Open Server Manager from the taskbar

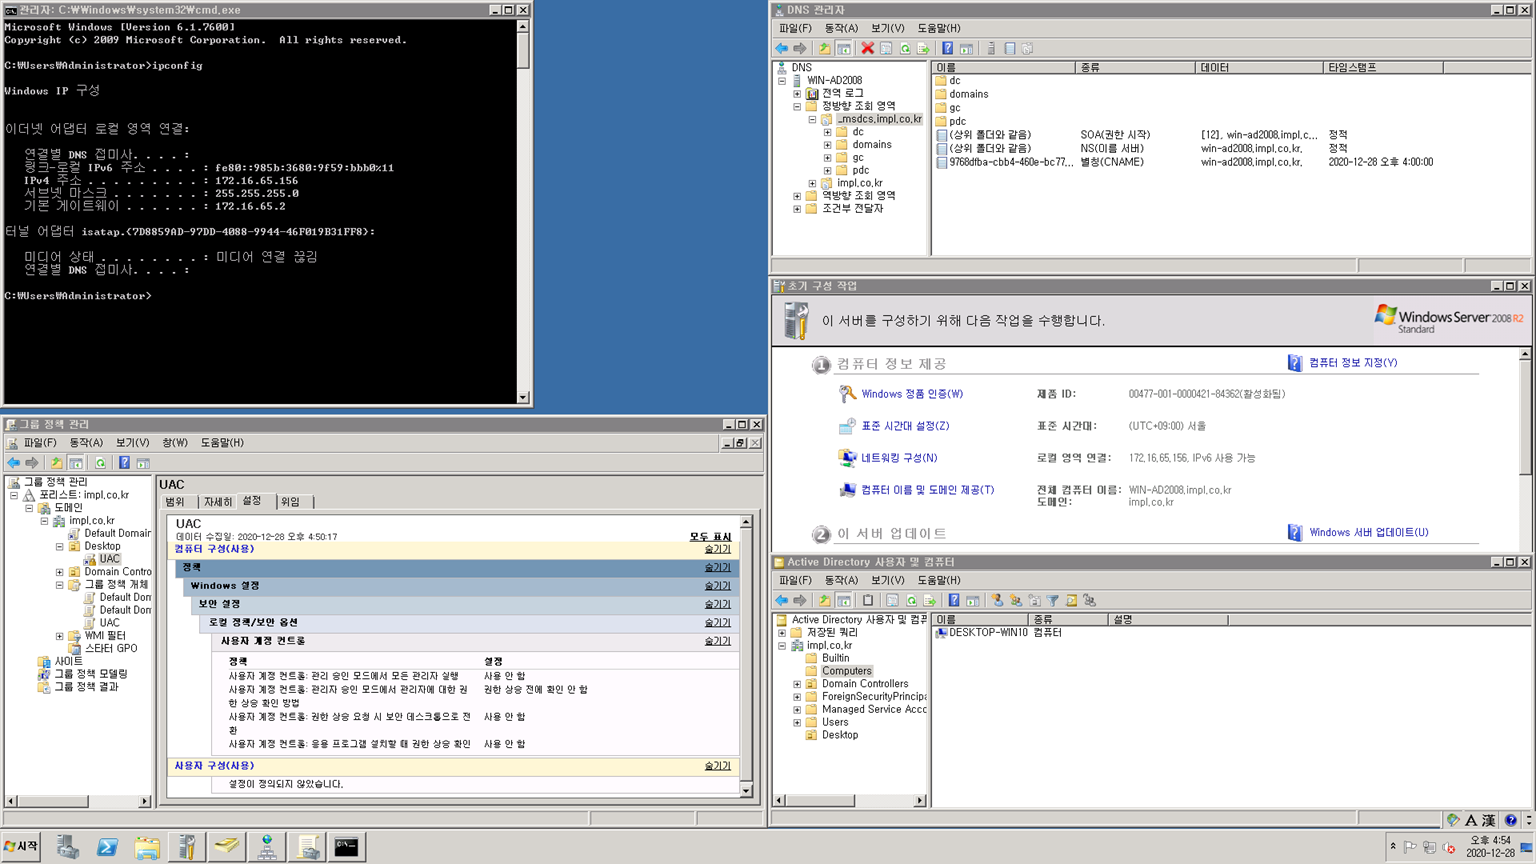point(67,847)
